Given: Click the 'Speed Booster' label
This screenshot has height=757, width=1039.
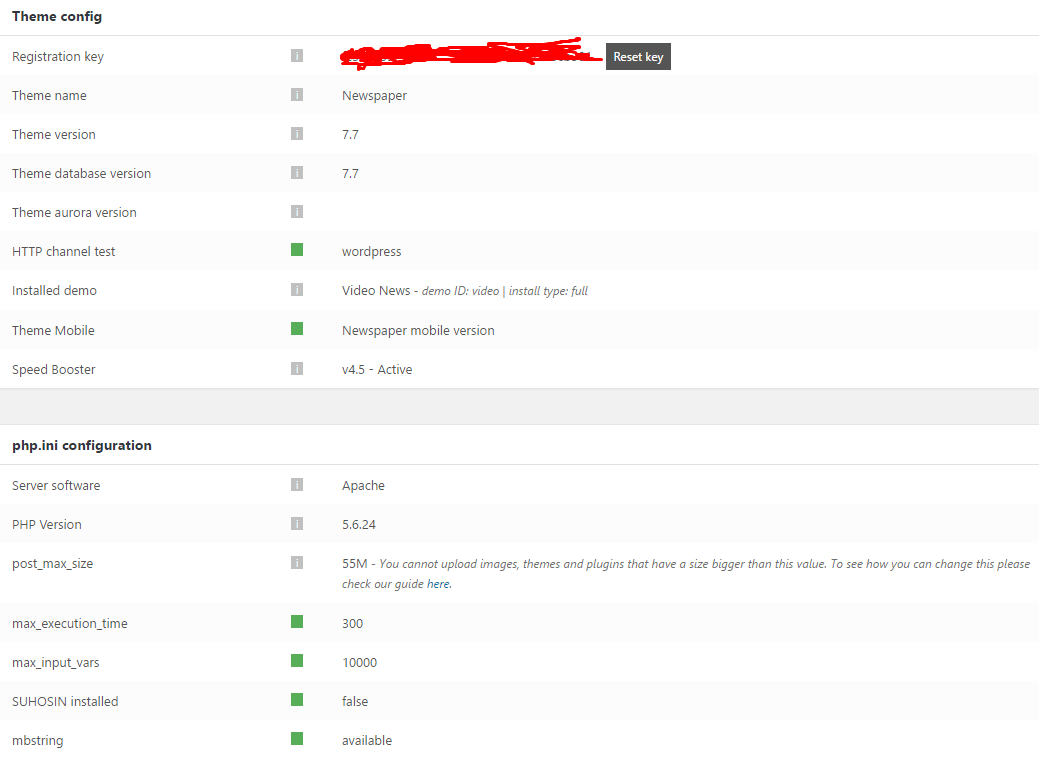Looking at the screenshot, I should [54, 370].
